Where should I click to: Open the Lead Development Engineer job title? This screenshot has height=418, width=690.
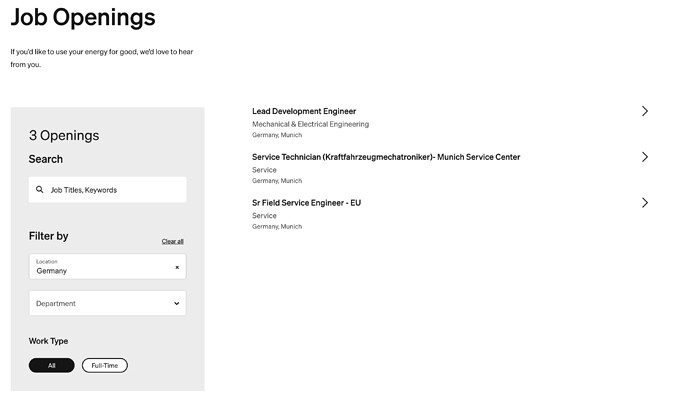pos(304,111)
